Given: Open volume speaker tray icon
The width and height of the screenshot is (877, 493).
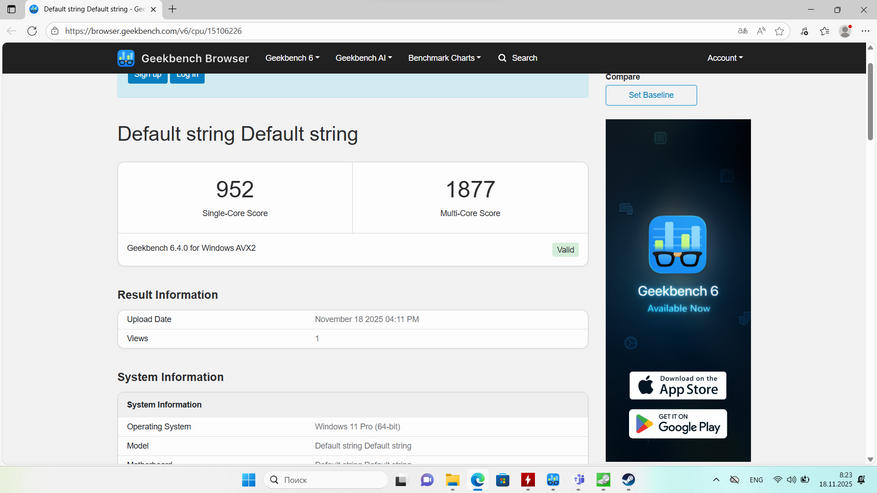Looking at the screenshot, I should point(791,480).
